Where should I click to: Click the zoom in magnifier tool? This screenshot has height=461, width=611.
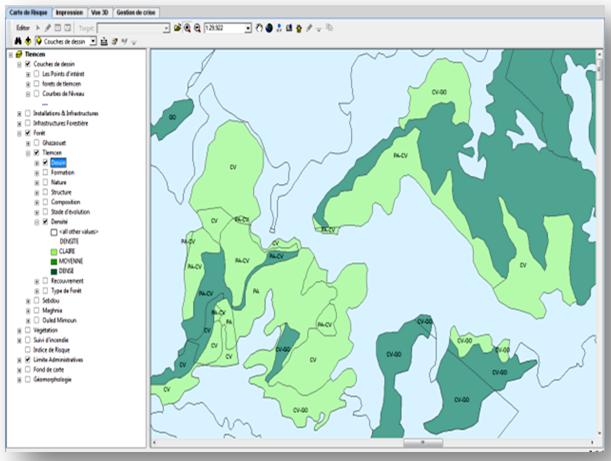pyautogui.click(x=186, y=28)
